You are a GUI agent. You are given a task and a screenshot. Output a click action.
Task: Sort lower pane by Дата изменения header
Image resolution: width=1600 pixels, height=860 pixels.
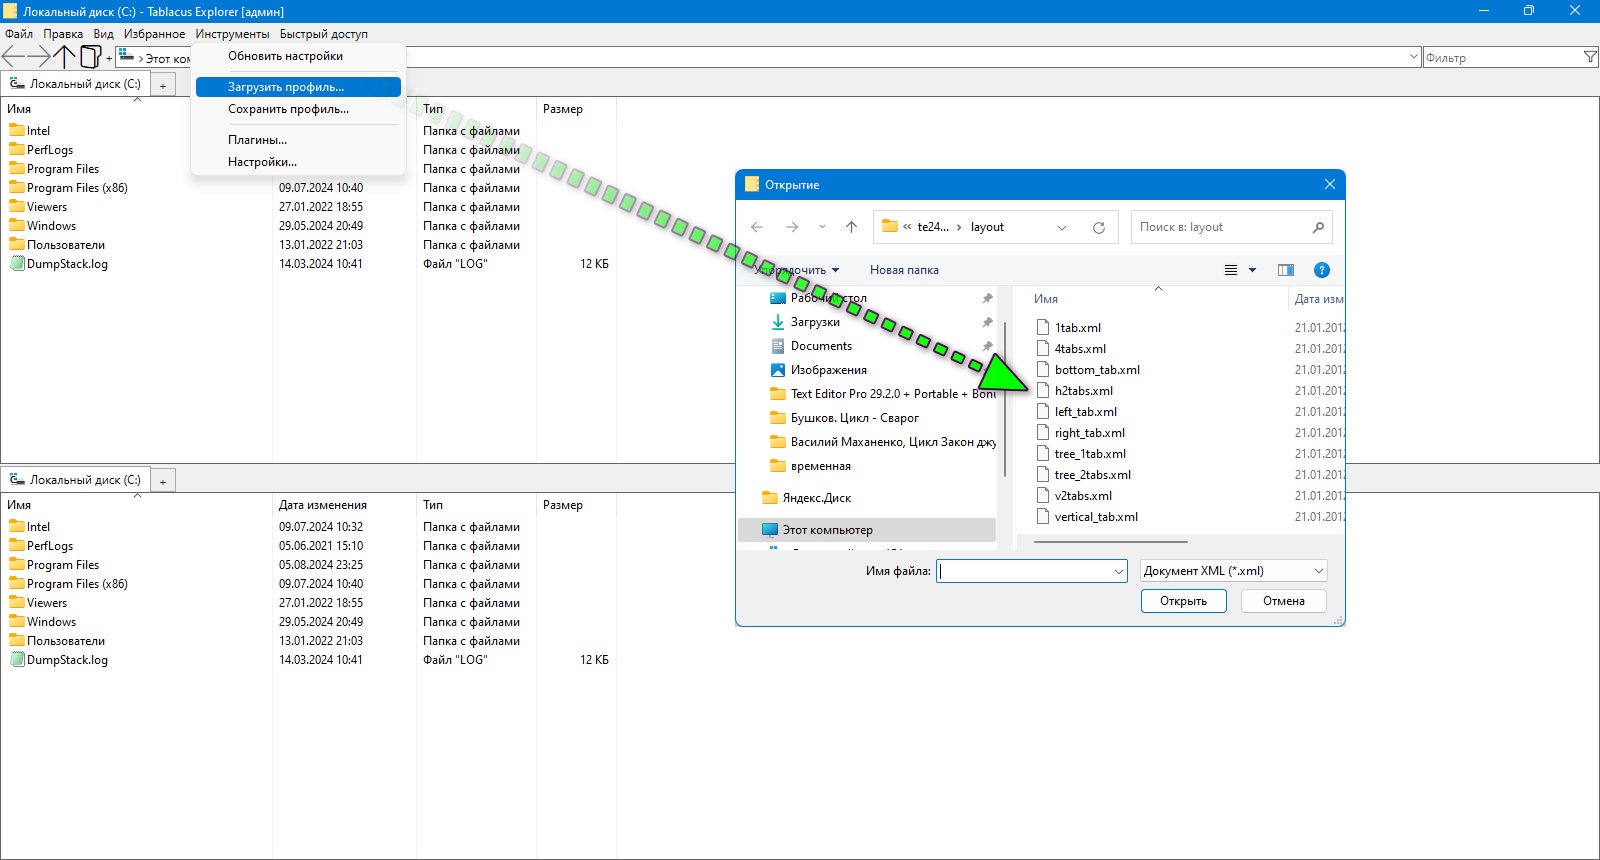click(322, 505)
